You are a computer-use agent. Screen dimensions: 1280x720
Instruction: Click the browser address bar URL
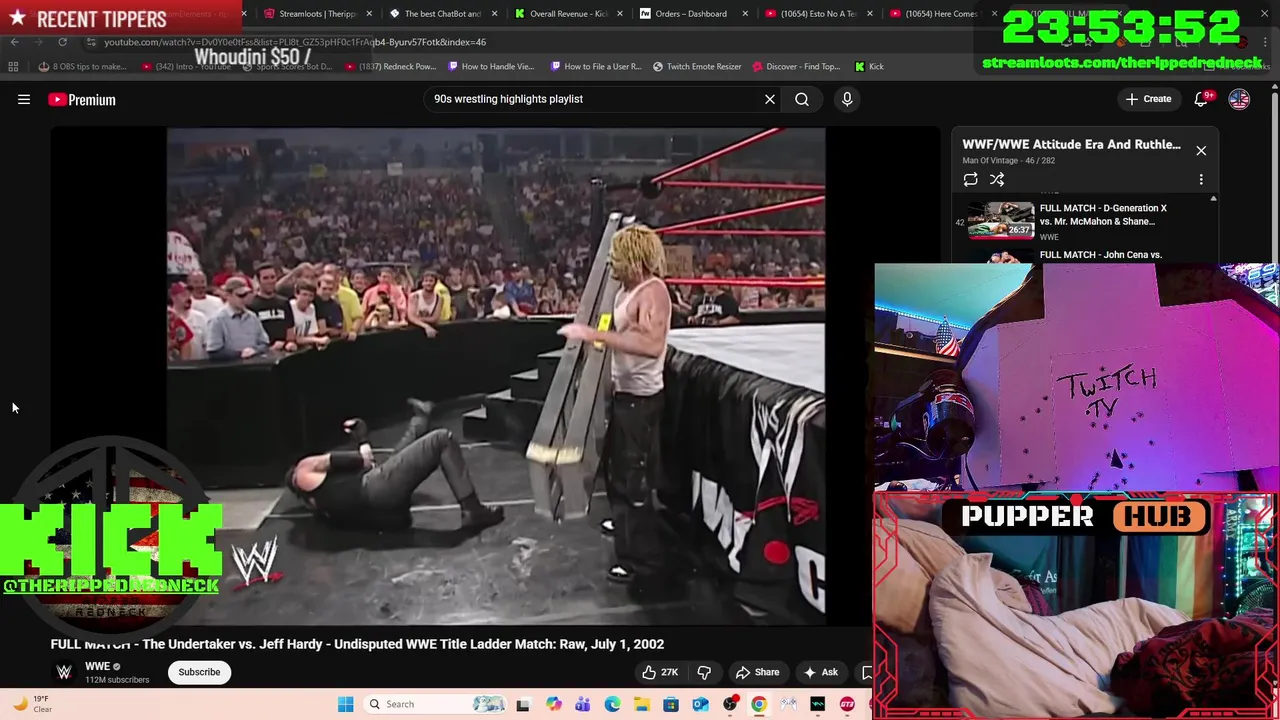pyautogui.click(x=295, y=42)
